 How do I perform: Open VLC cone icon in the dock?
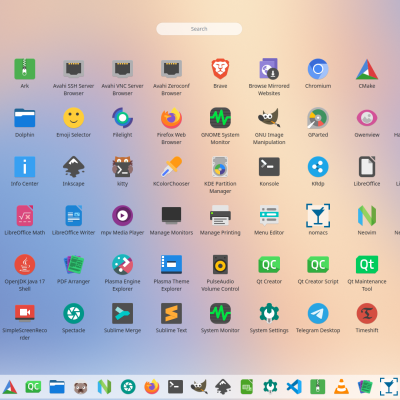point(342,387)
